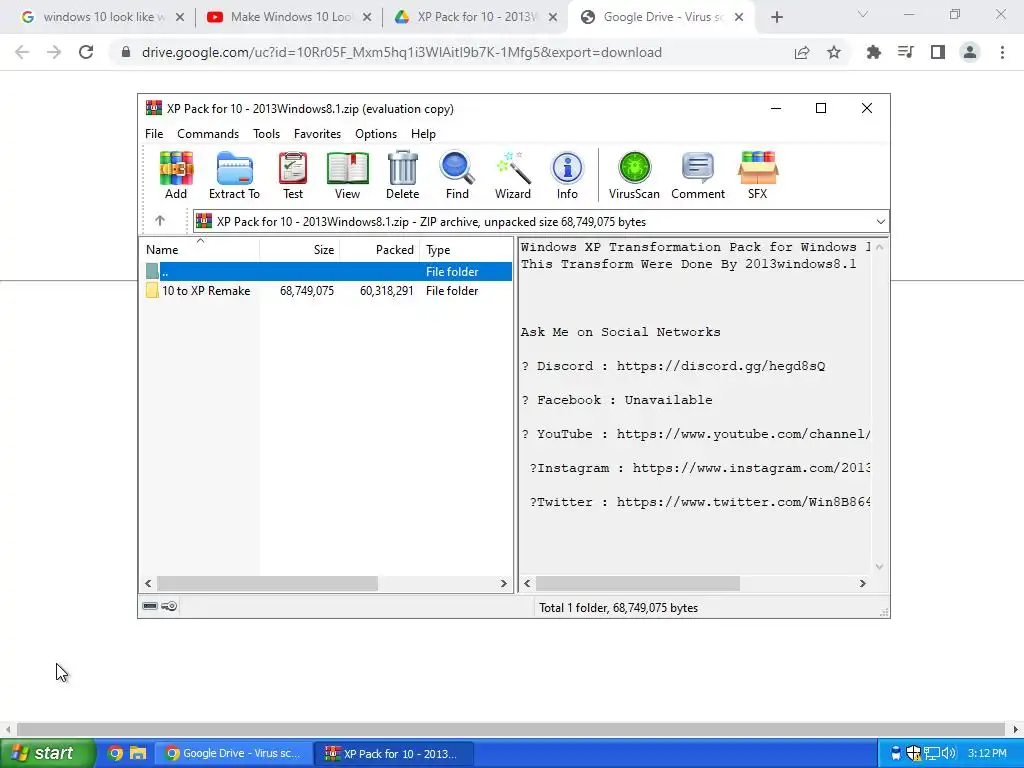Click the Find magnifier icon
This screenshot has width=1024, height=768.
457,175
